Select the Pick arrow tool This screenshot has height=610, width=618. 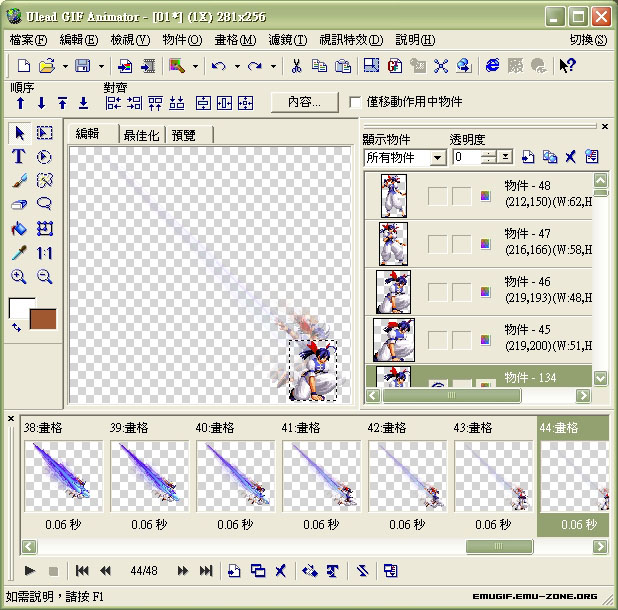coord(19,133)
